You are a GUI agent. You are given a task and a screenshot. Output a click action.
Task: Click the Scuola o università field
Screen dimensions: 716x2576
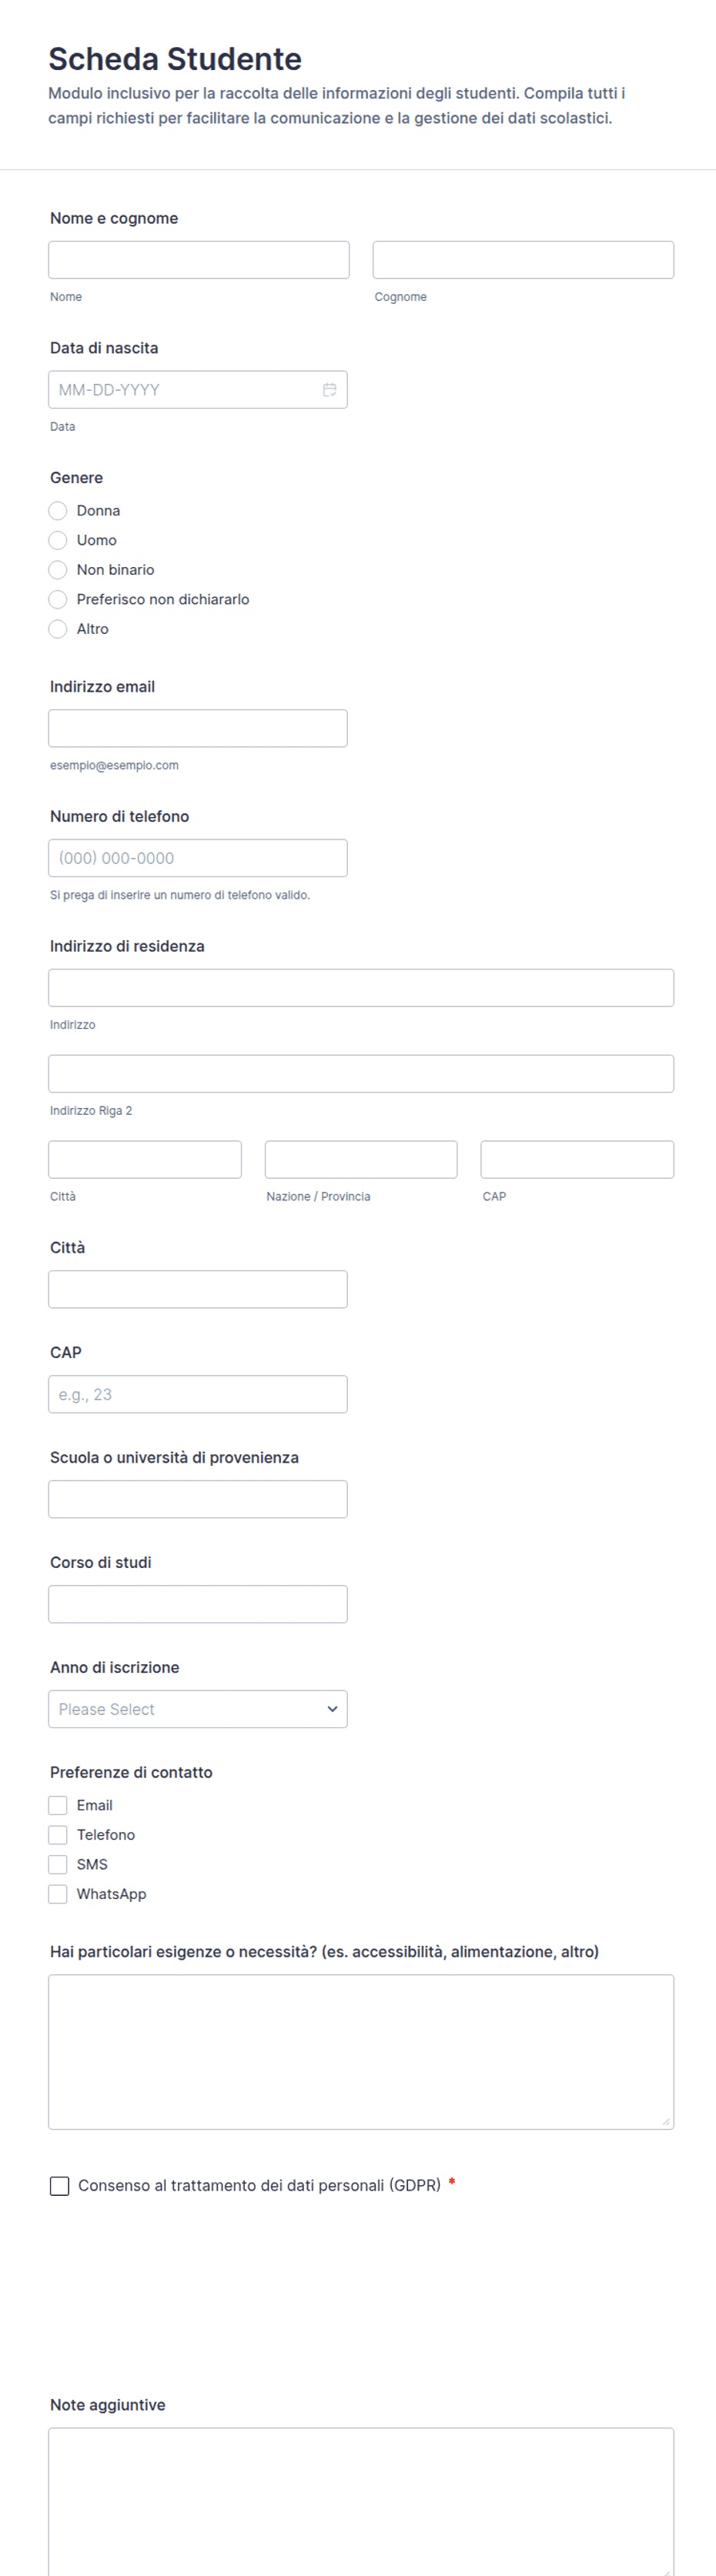point(198,1499)
